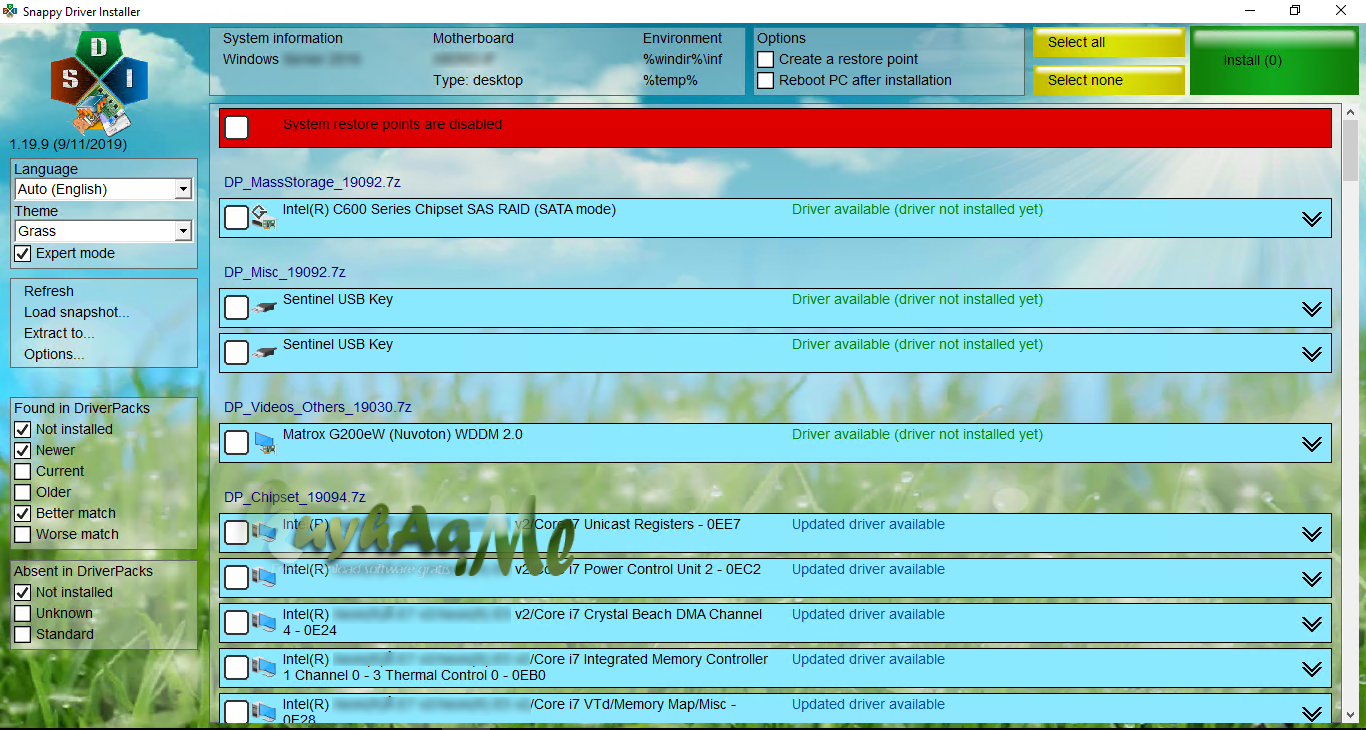Uncheck the Better match filter
The height and width of the screenshot is (730, 1366).
22,513
